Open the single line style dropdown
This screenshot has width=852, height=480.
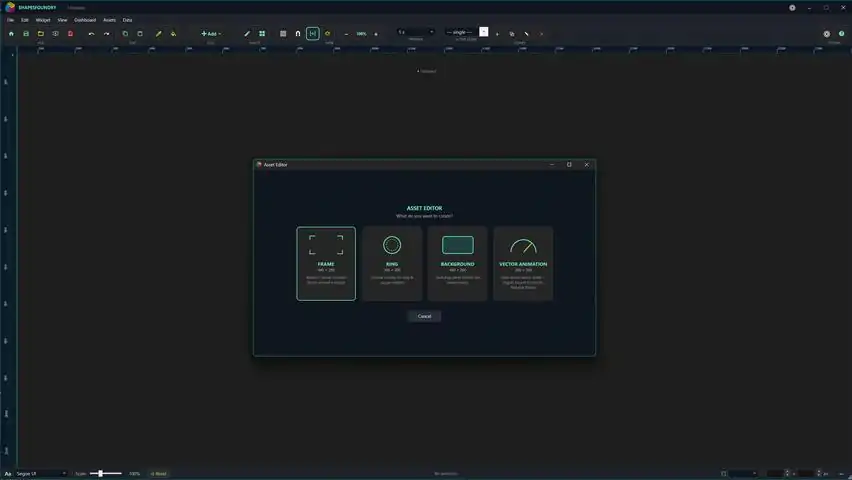(x=461, y=32)
